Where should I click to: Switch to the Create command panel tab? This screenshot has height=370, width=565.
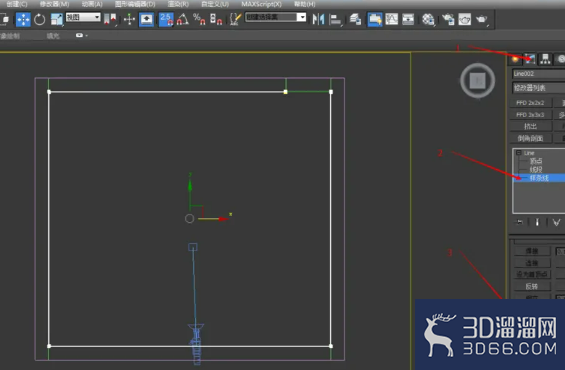coord(515,59)
